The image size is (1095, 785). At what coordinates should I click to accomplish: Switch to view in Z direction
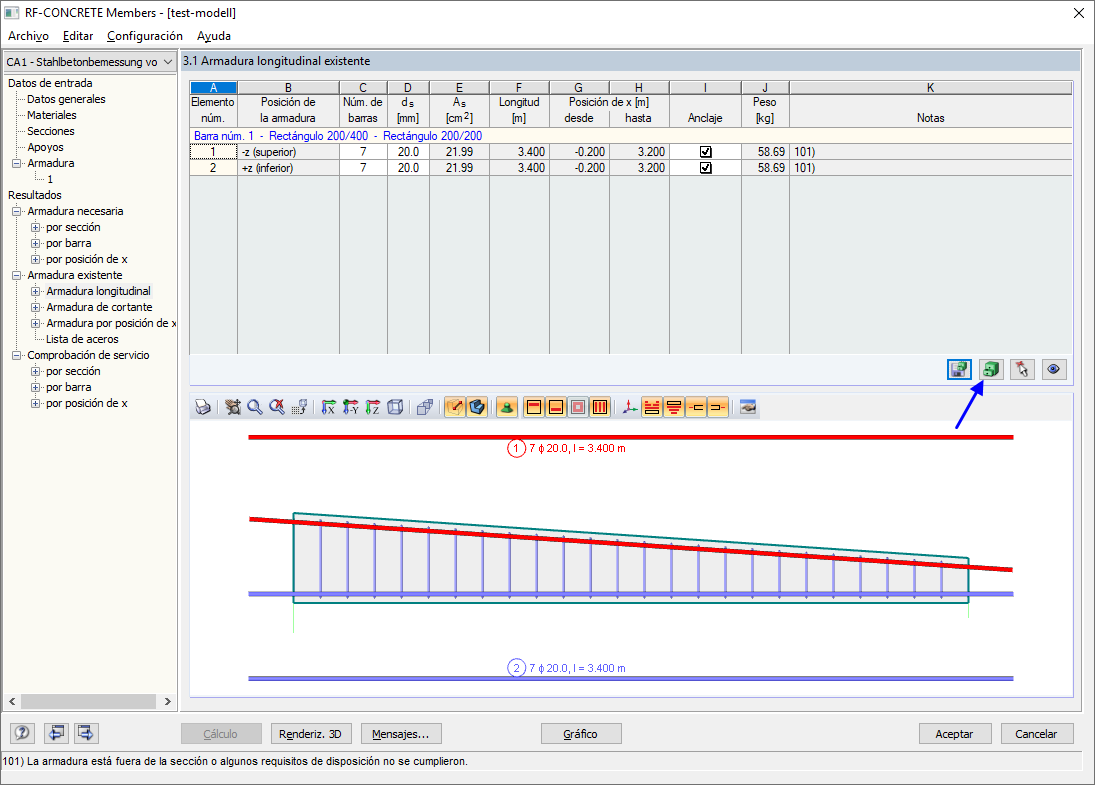(x=373, y=407)
